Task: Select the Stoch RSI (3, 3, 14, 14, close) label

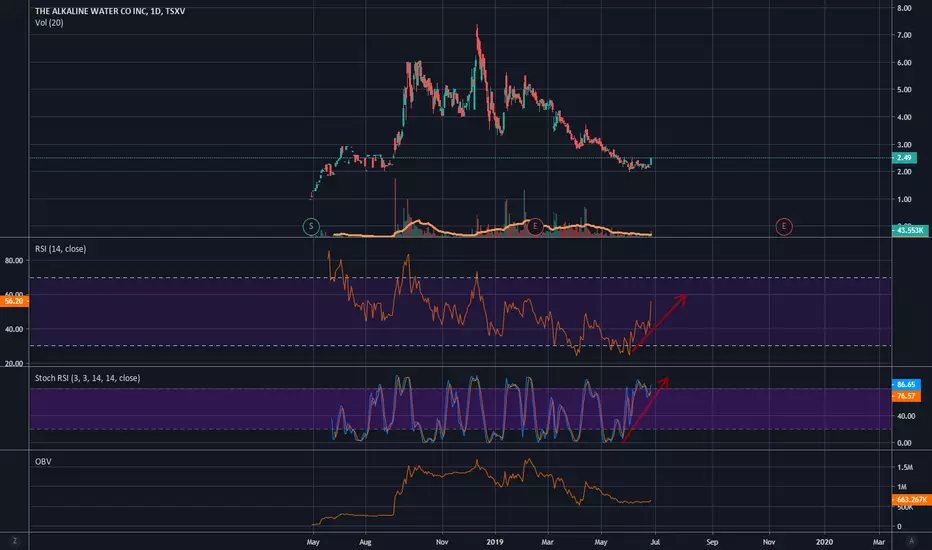Action: (87, 378)
